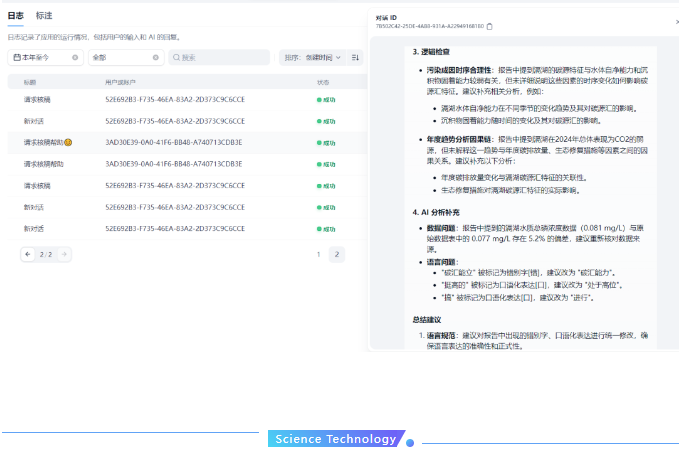Click the magnifier icon in the search box

click(176, 58)
